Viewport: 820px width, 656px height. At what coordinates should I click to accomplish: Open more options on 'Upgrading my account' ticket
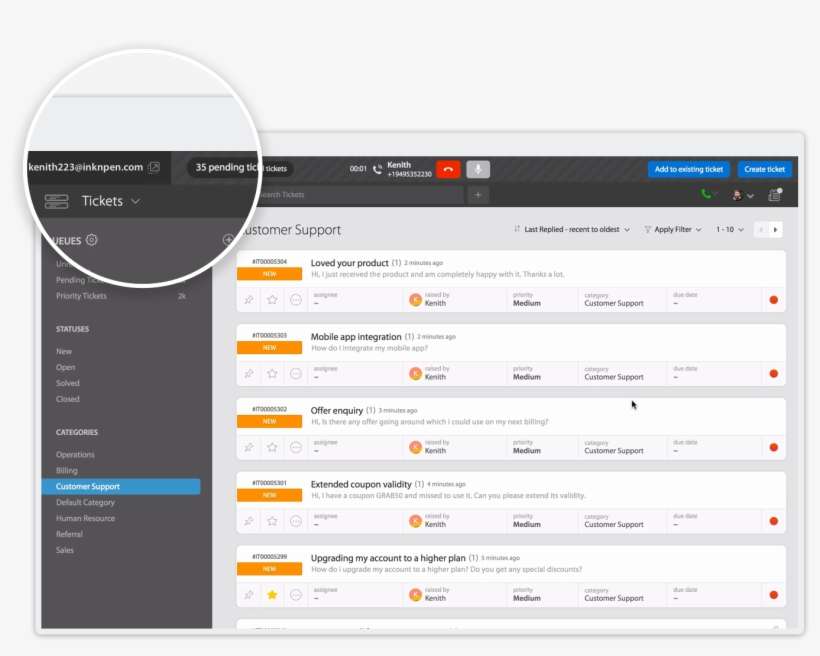296,595
